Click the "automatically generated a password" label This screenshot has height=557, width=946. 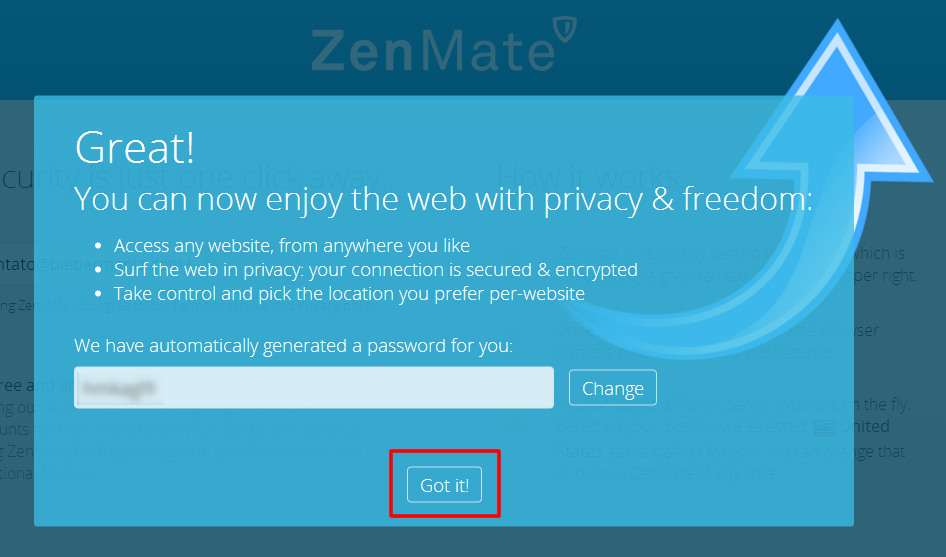click(293, 346)
